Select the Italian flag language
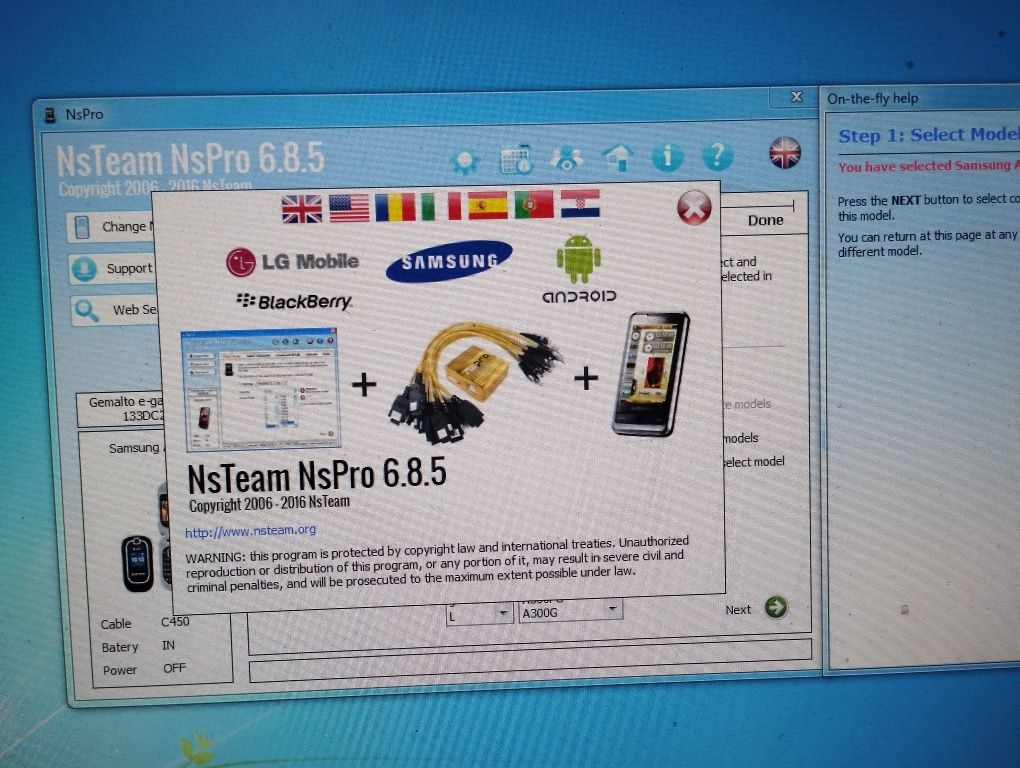1020x768 pixels. point(440,206)
